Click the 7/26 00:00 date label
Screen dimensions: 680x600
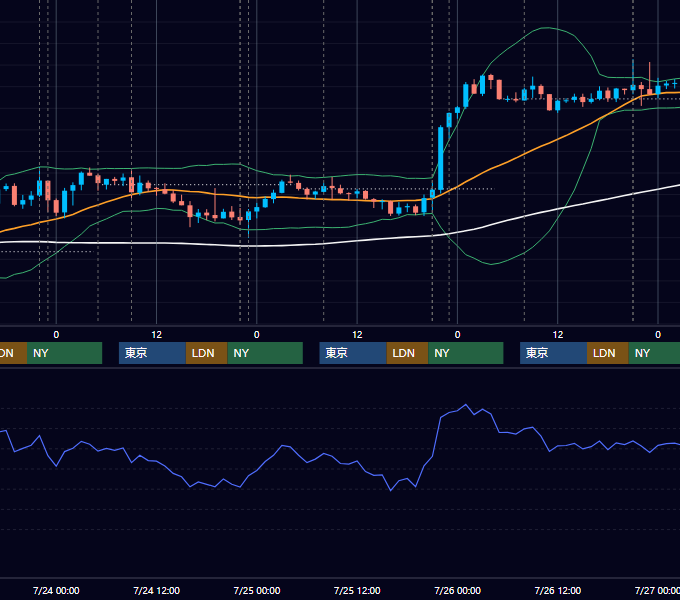tap(458, 590)
